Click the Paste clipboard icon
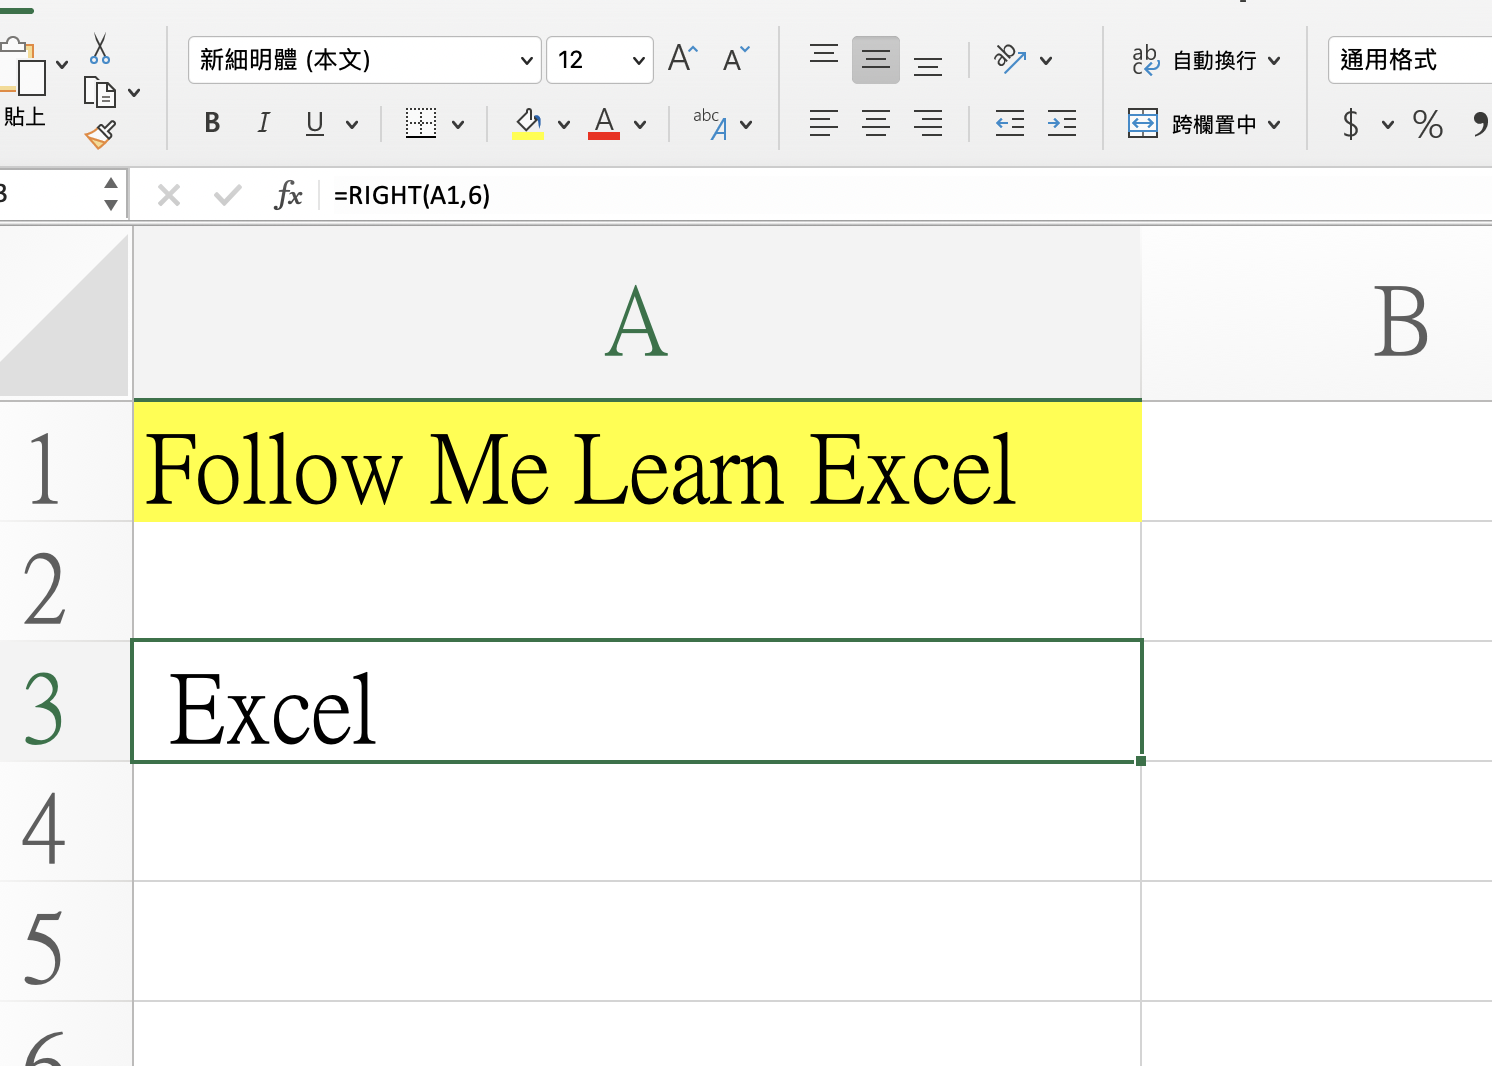The width and height of the screenshot is (1492, 1066). pyautogui.click(x=22, y=66)
